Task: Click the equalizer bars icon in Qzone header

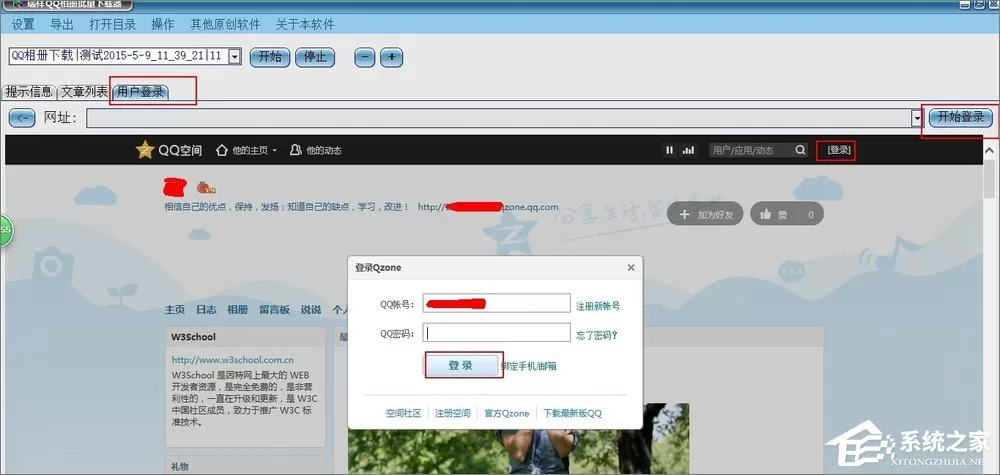Action: click(x=688, y=150)
